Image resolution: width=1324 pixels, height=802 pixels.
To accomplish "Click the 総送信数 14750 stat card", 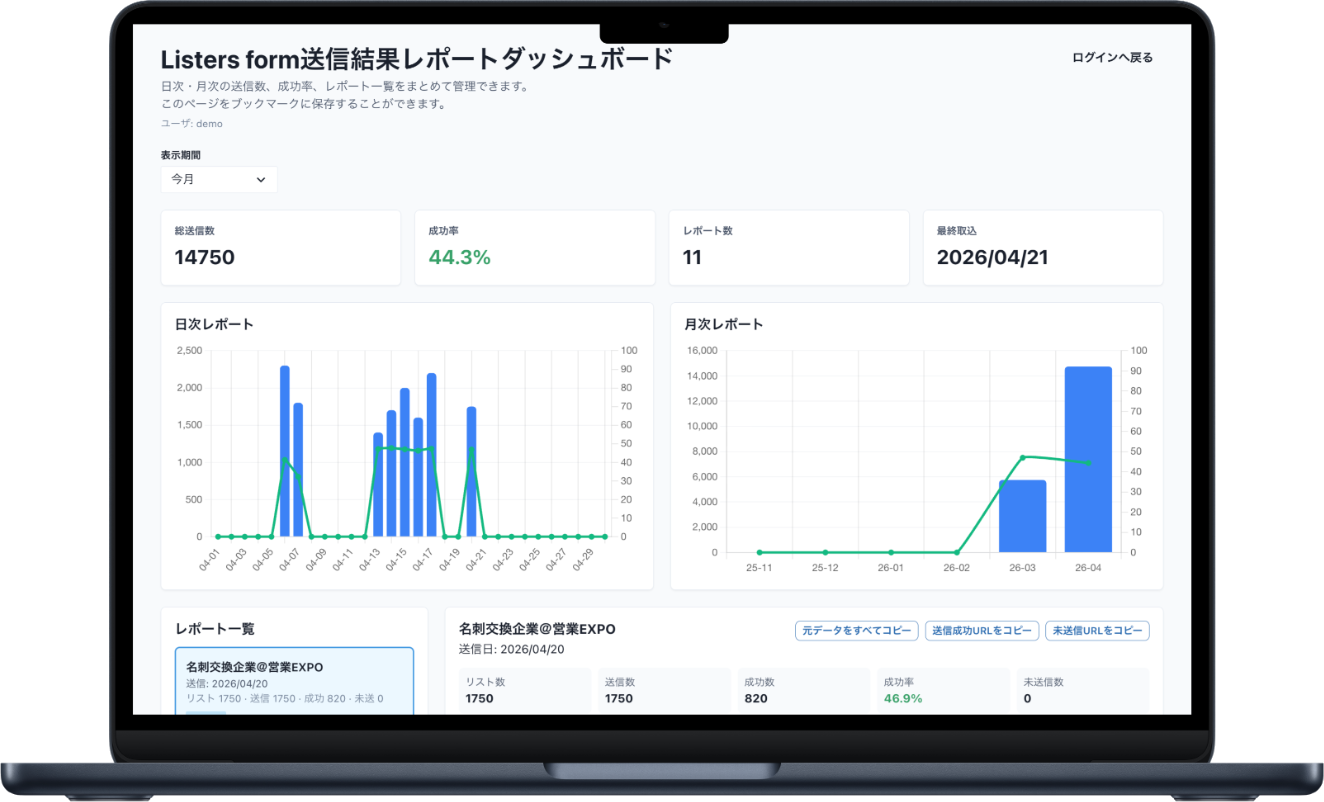I will (x=281, y=248).
